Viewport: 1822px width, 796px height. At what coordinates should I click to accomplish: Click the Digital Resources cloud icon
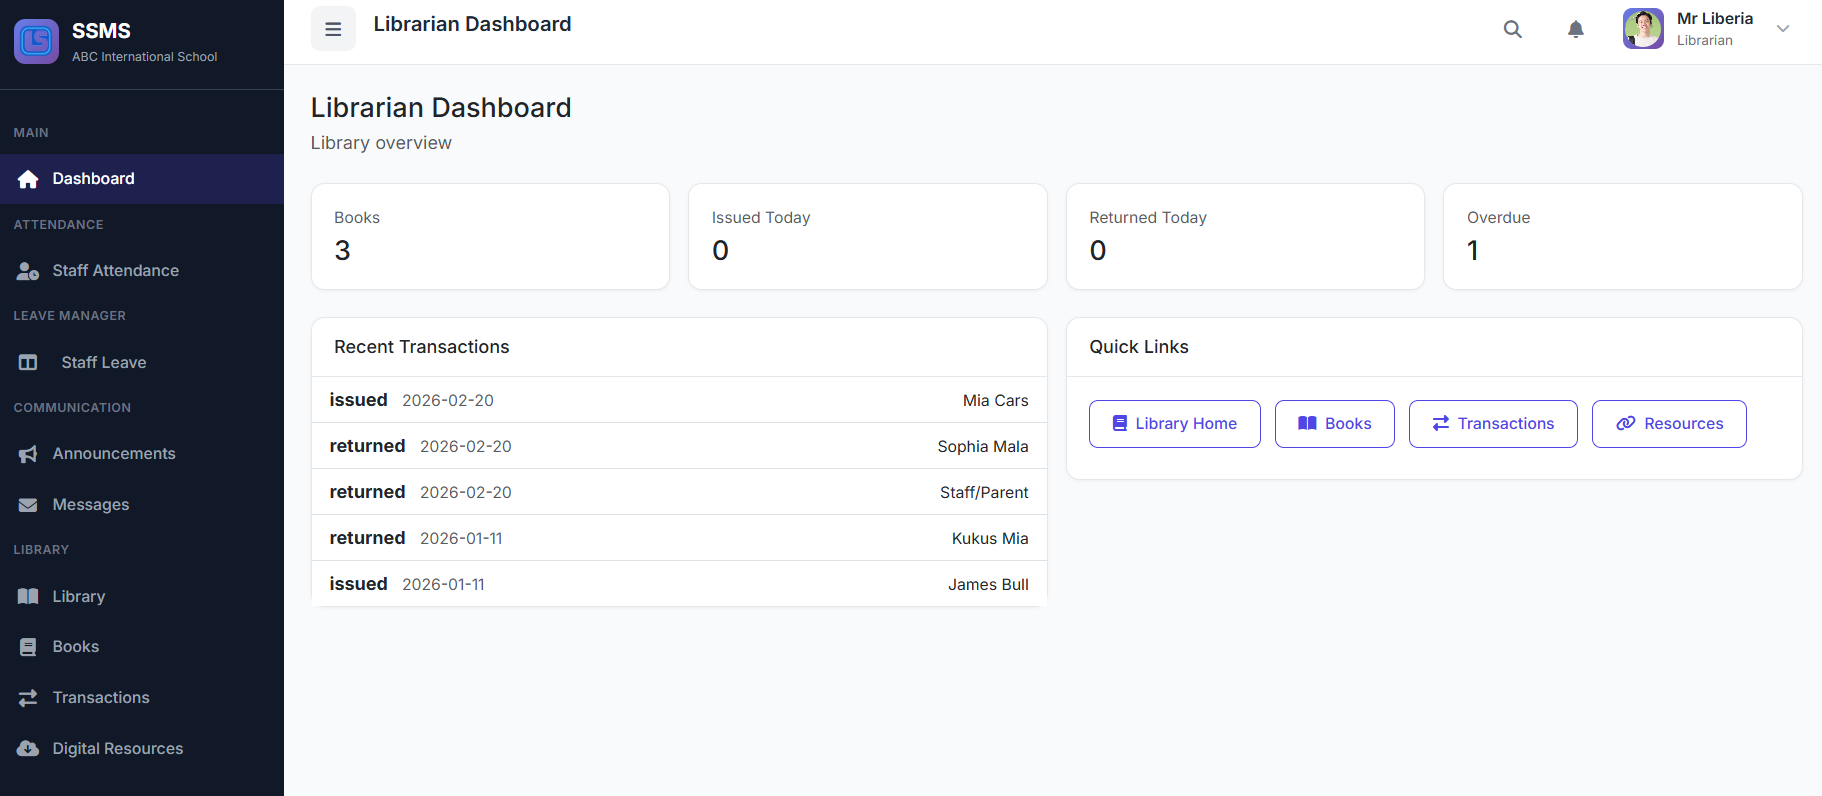point(28,749)
